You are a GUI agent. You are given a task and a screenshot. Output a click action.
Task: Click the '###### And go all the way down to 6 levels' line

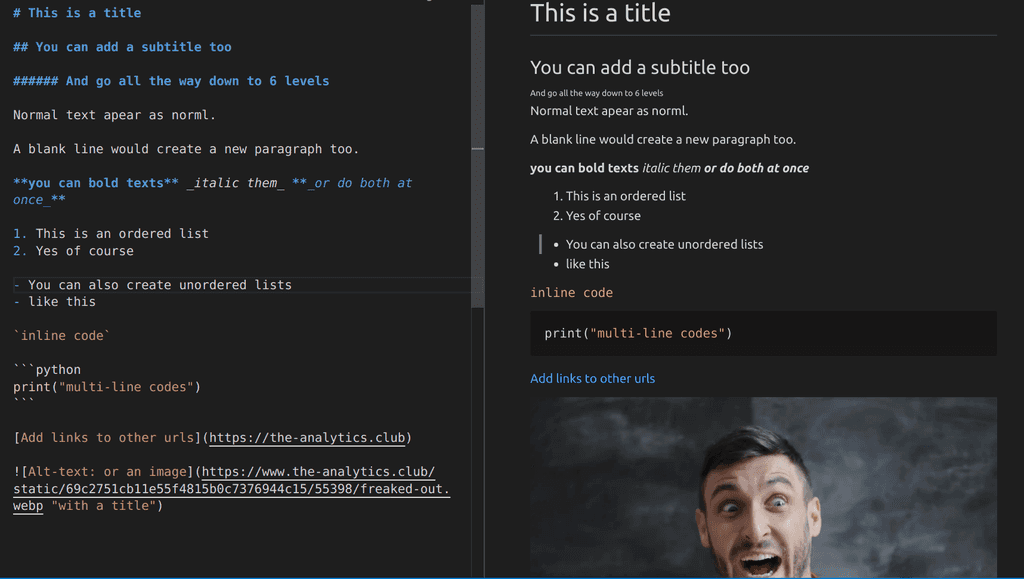coord(171,81)
